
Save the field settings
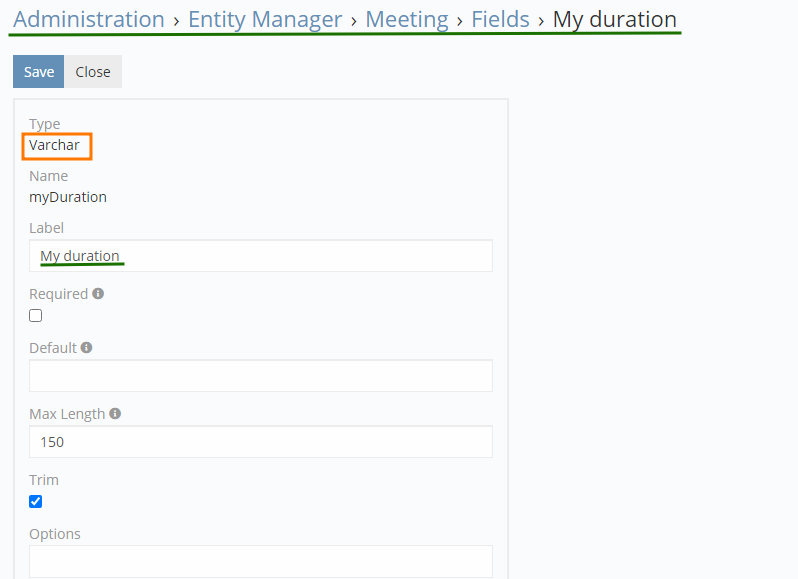[x=39, y=72]
